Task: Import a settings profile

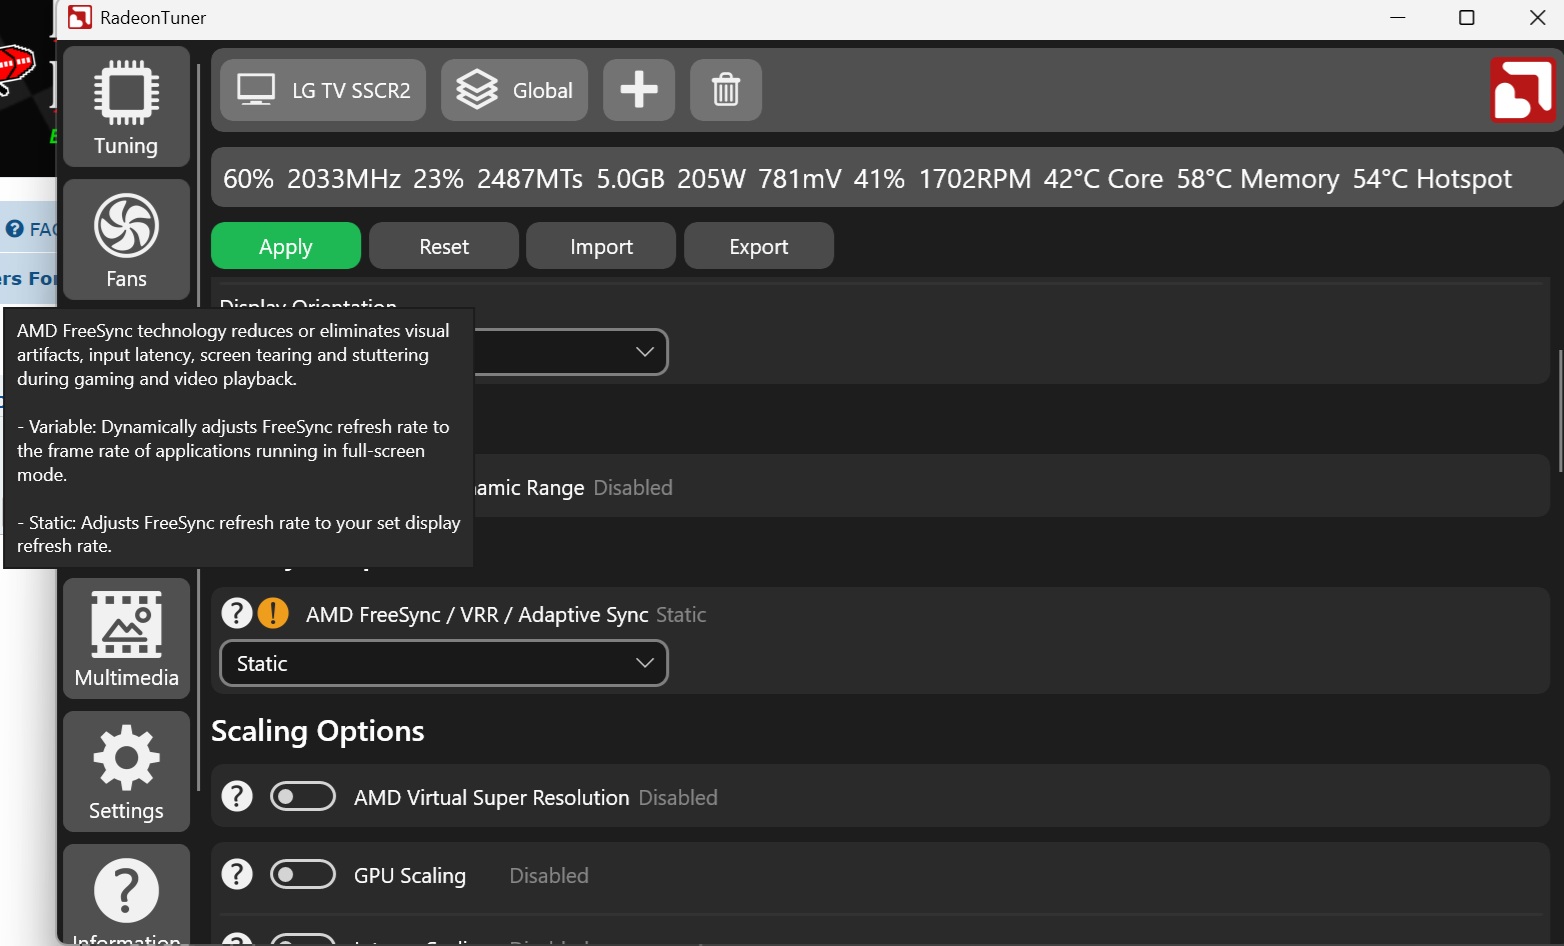Action: [601, 246]
